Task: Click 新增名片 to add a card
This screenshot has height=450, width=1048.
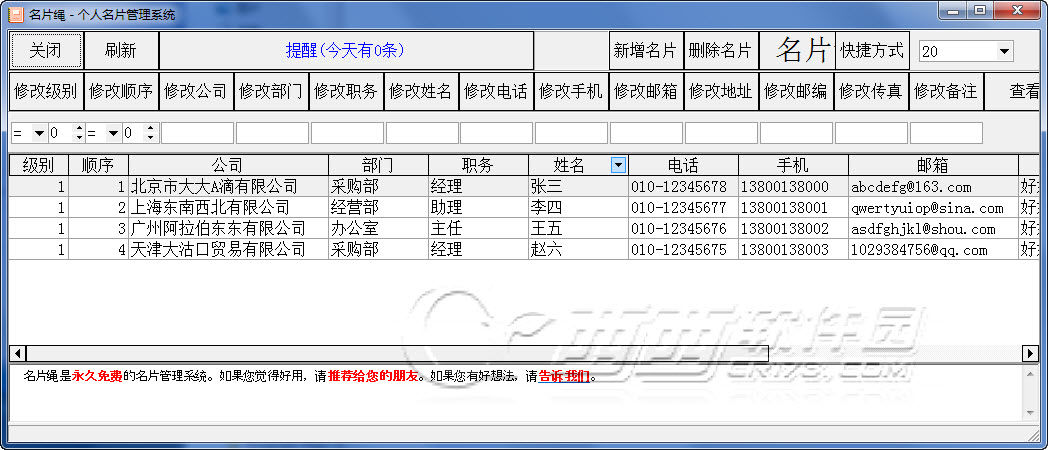Action: [x=646, y=50]
